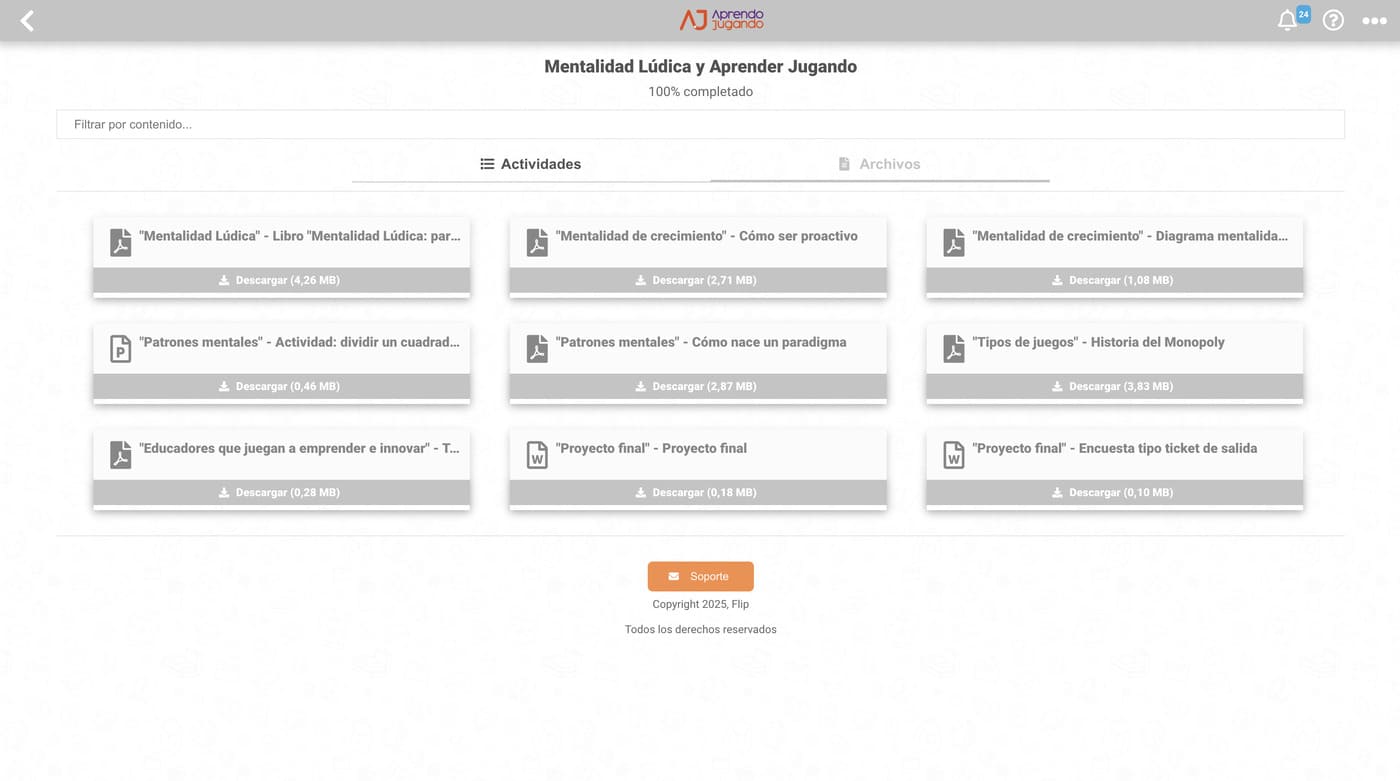Click the "100% completado" progress text
This screenshot has height=781, width=1400.
pyautogui.click(x=700, y=91)
